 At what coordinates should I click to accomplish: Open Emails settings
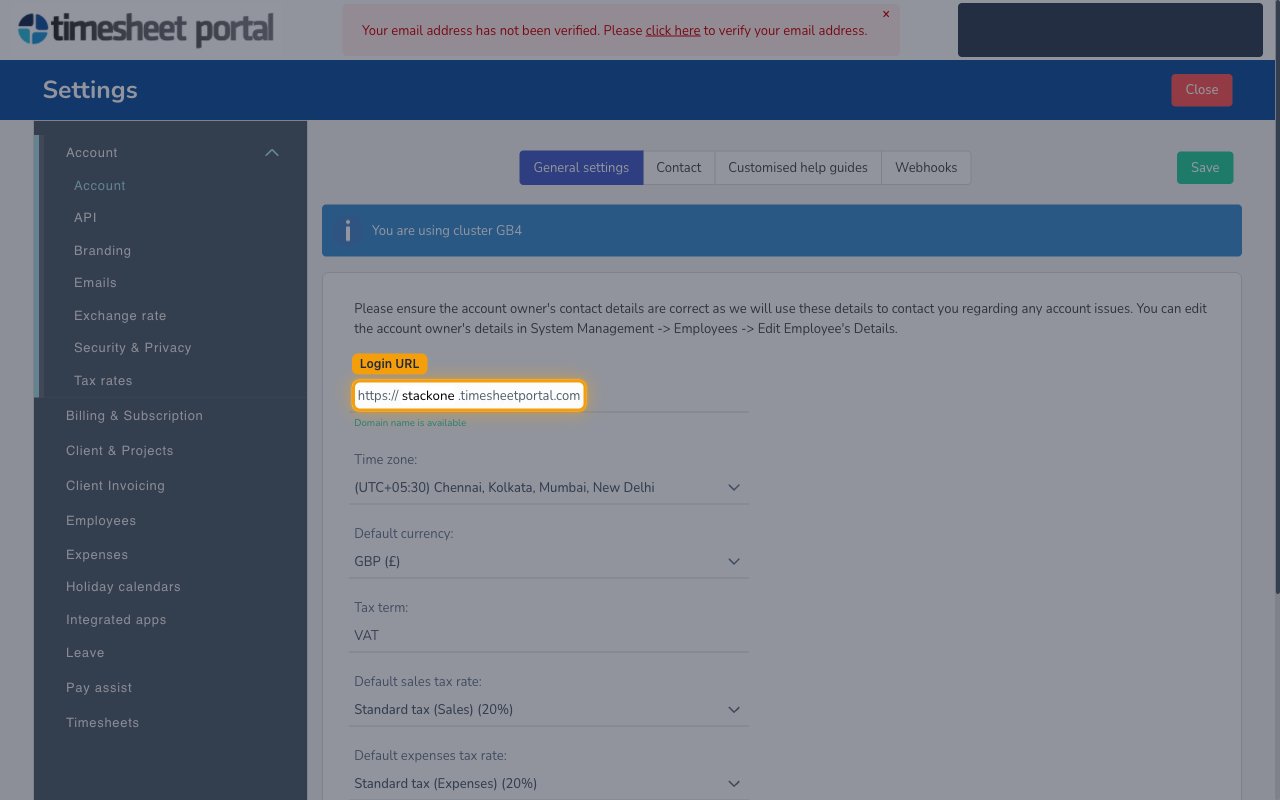point(95,283)
